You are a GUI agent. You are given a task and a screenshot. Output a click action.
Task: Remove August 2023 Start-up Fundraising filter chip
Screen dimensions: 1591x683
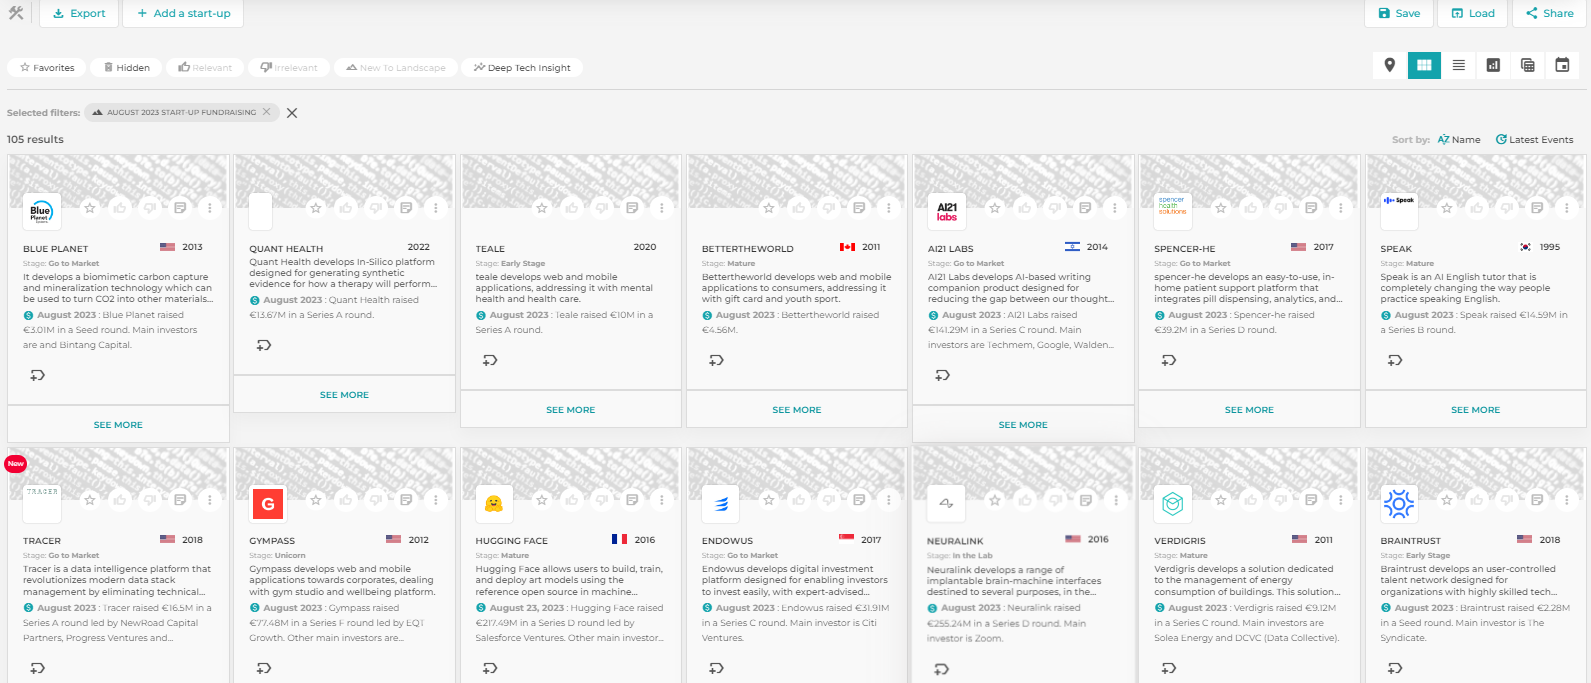[266, 112]
